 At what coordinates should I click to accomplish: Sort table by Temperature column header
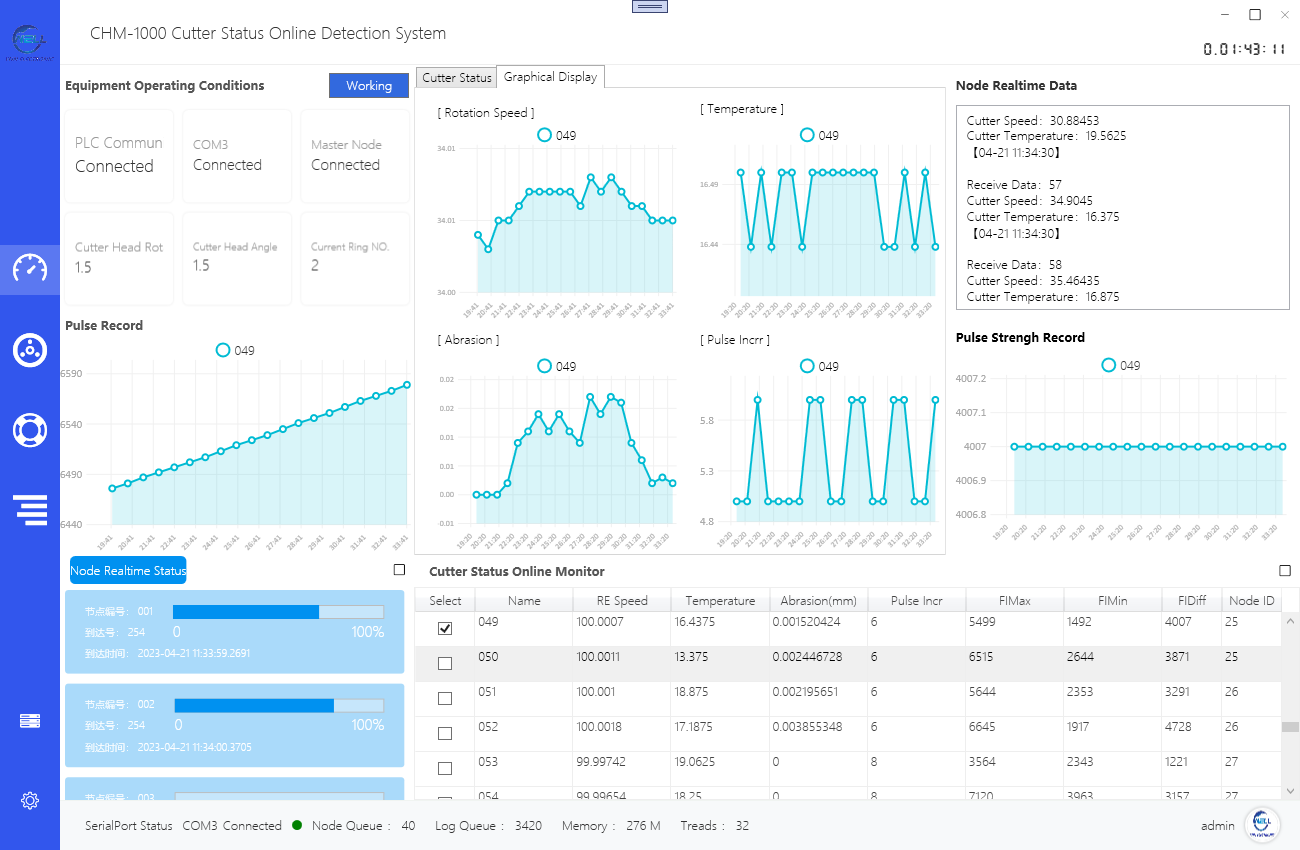pyautogui.click(x=720, y=601)
